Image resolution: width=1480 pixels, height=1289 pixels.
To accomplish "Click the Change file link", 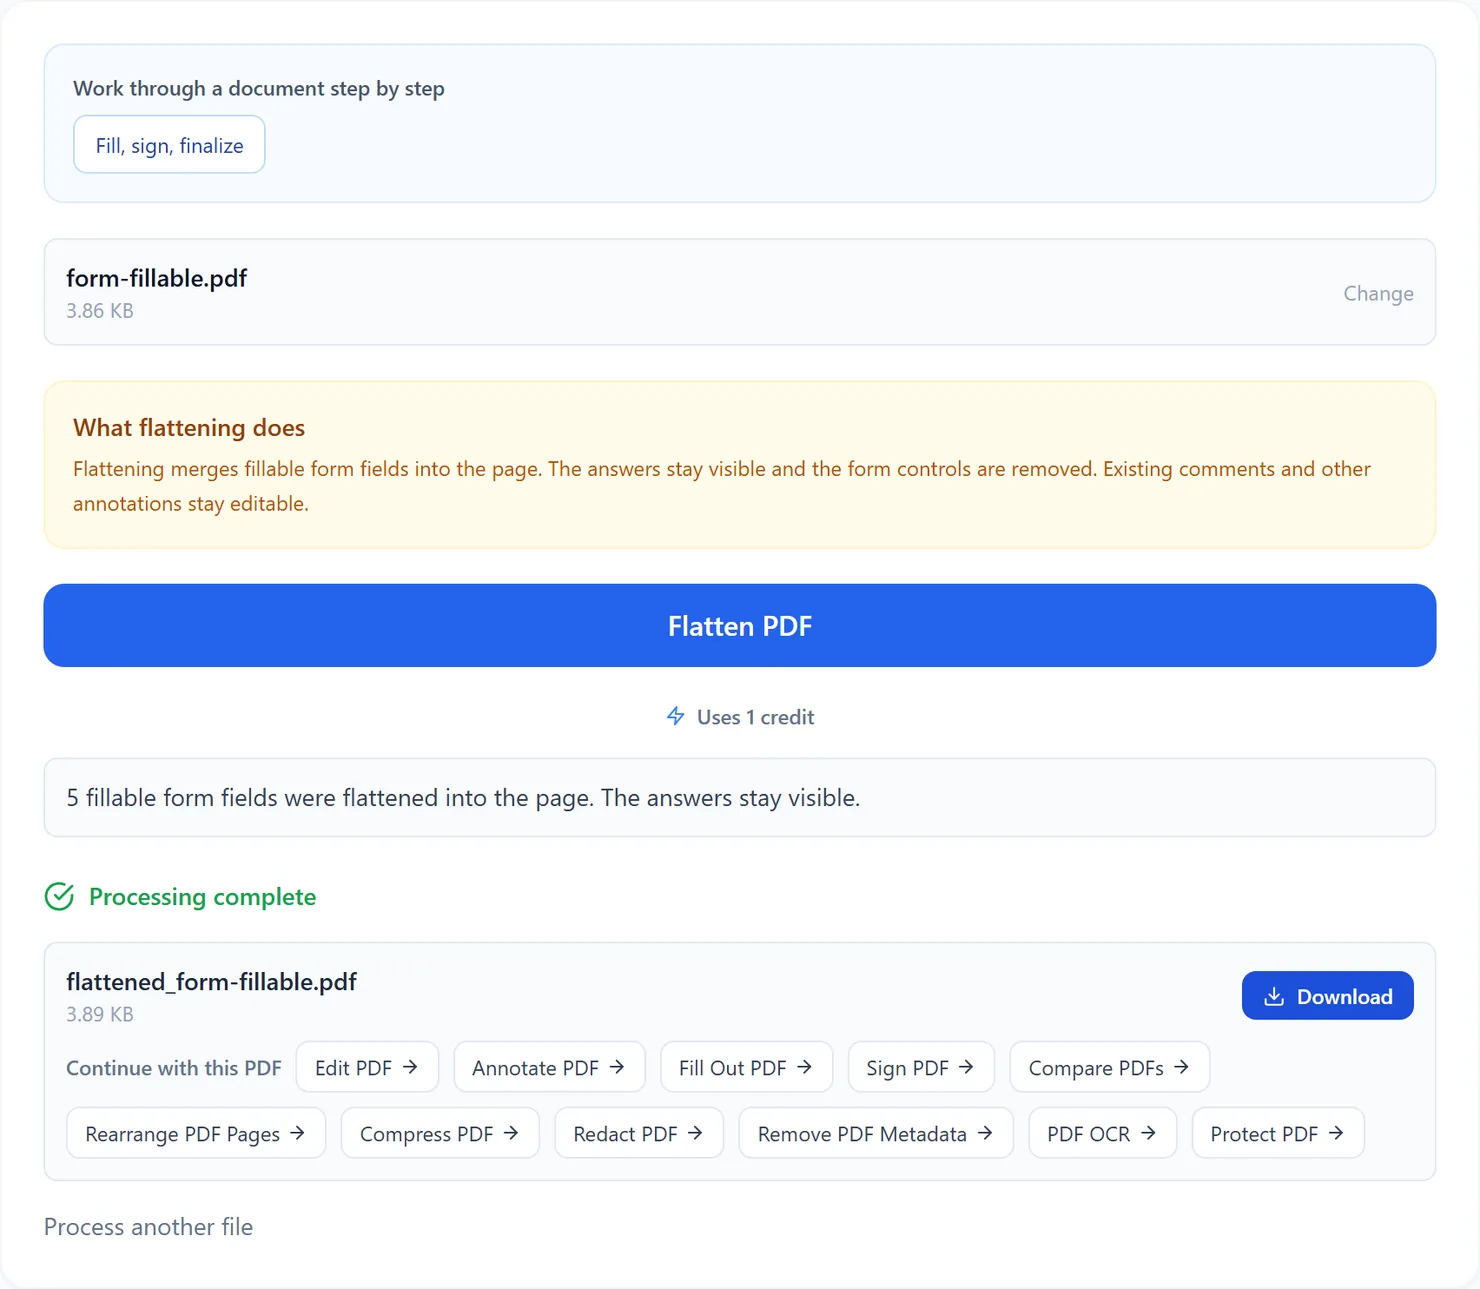I will [x=1378, y=293].
